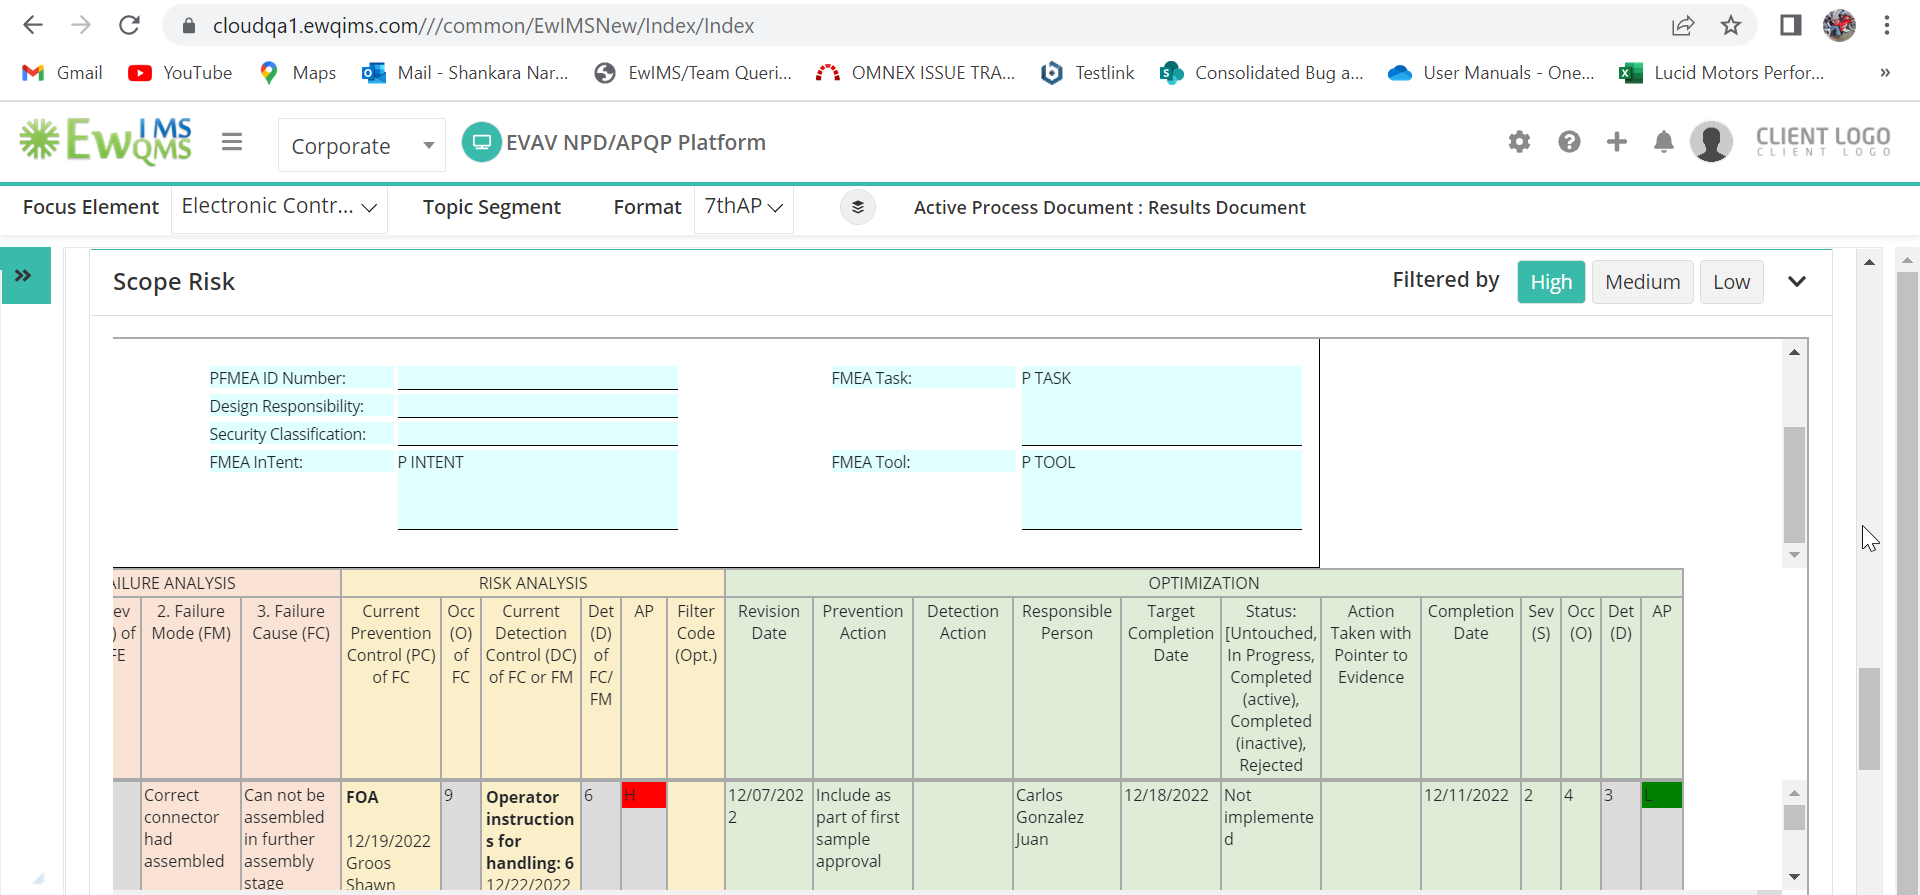
Task: Click the EVAV NPD/APQP Platform monitor icon
Action: 481,142
